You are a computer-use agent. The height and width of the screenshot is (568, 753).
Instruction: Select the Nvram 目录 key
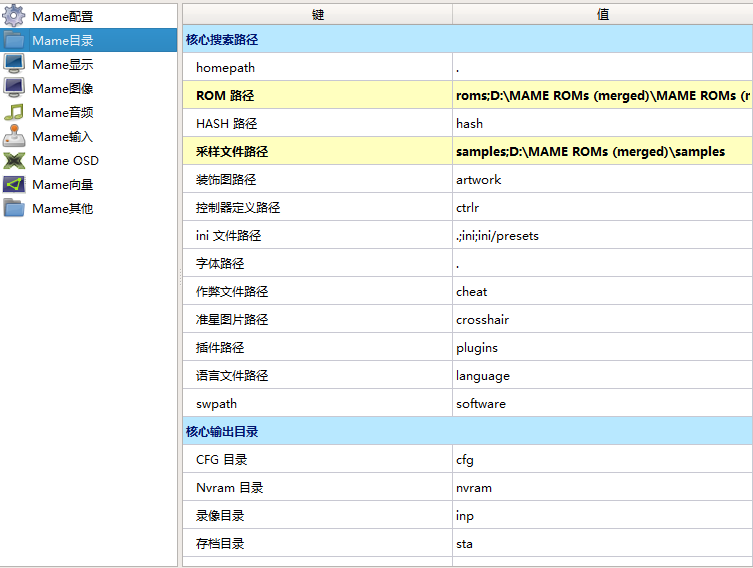[x=317, y=487]
